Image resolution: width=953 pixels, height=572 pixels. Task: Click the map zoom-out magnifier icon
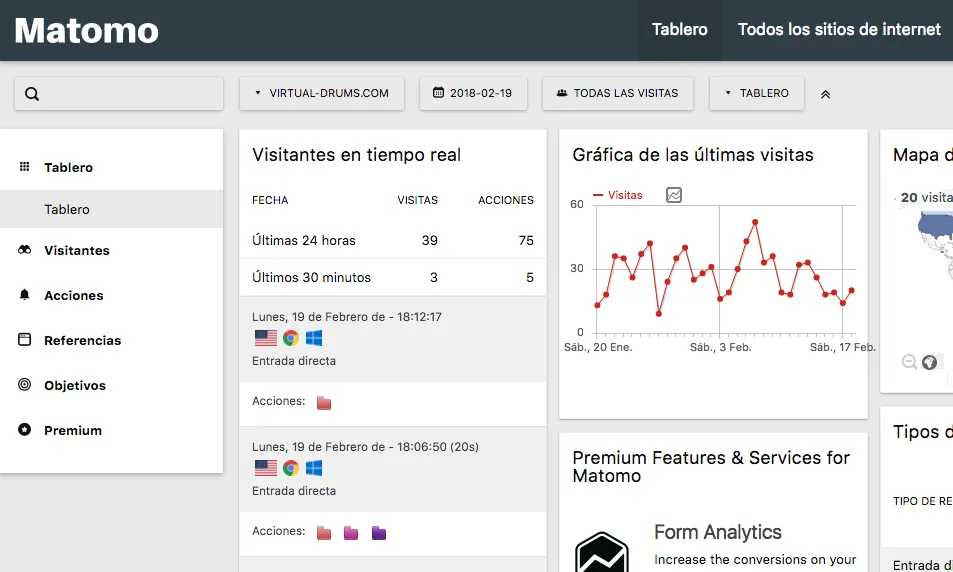pos(909,362)
